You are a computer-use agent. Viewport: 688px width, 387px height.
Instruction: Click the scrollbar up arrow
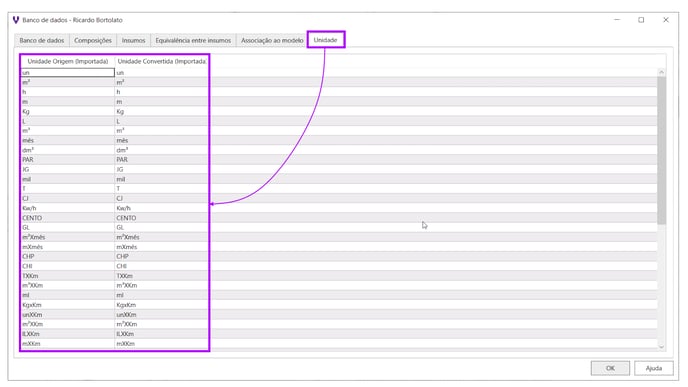coord(661,72)
